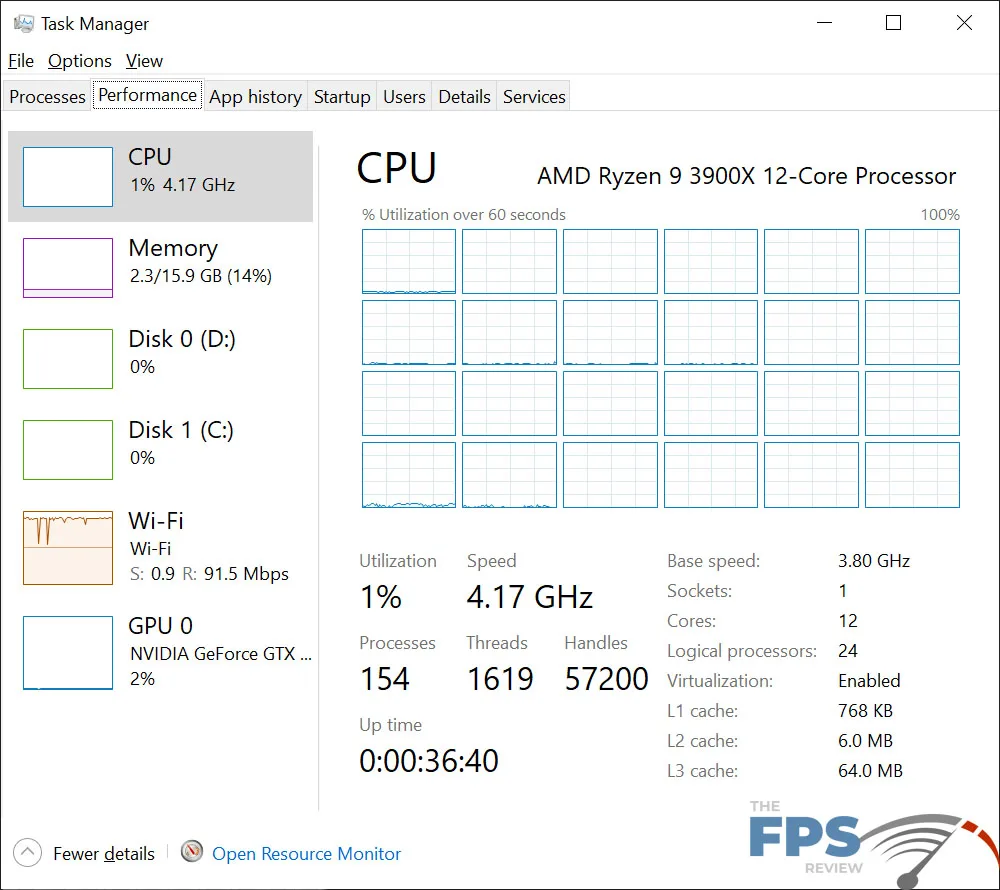This screenshot has width=1000, height=890.
Task: Click the first logical processor utilization graph
Action: coord(409,261)
